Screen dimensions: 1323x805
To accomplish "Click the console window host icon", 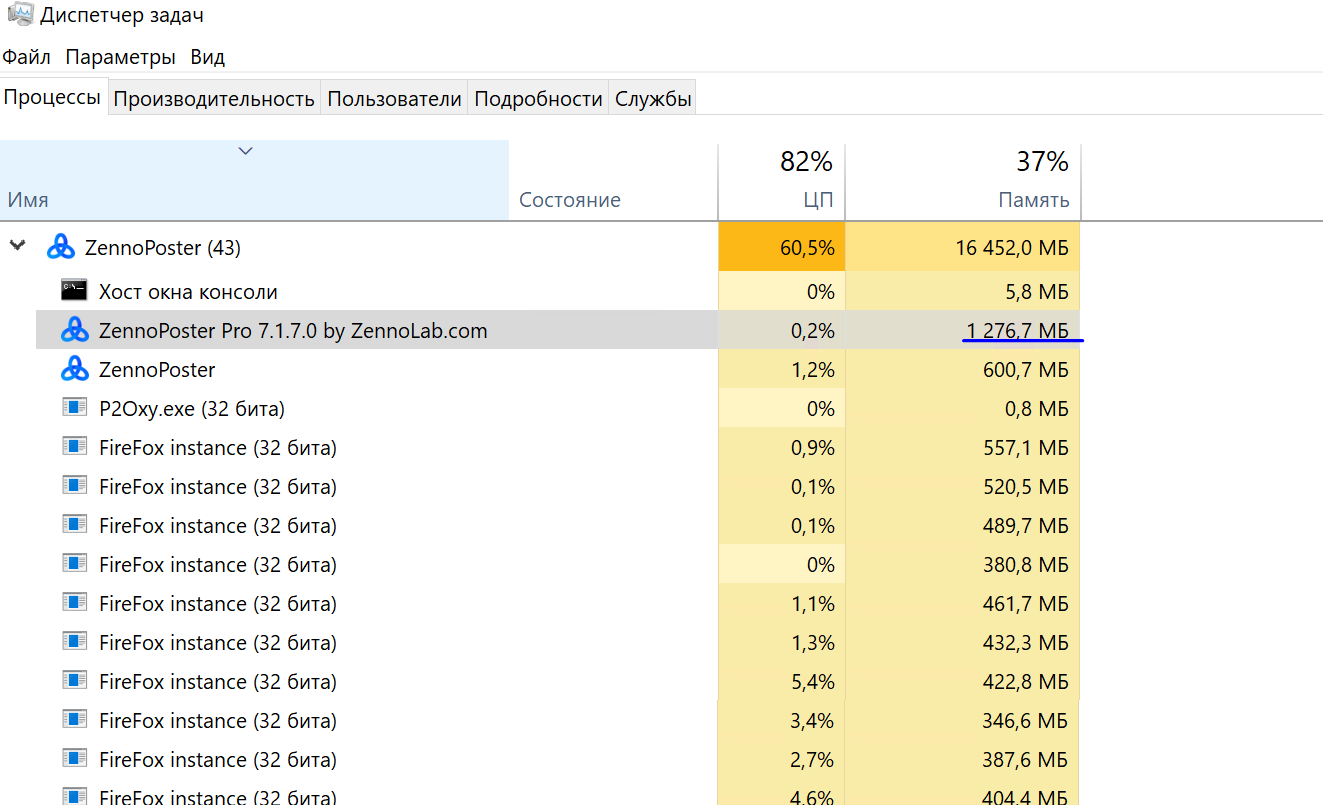I will click(x=74, y=291).
